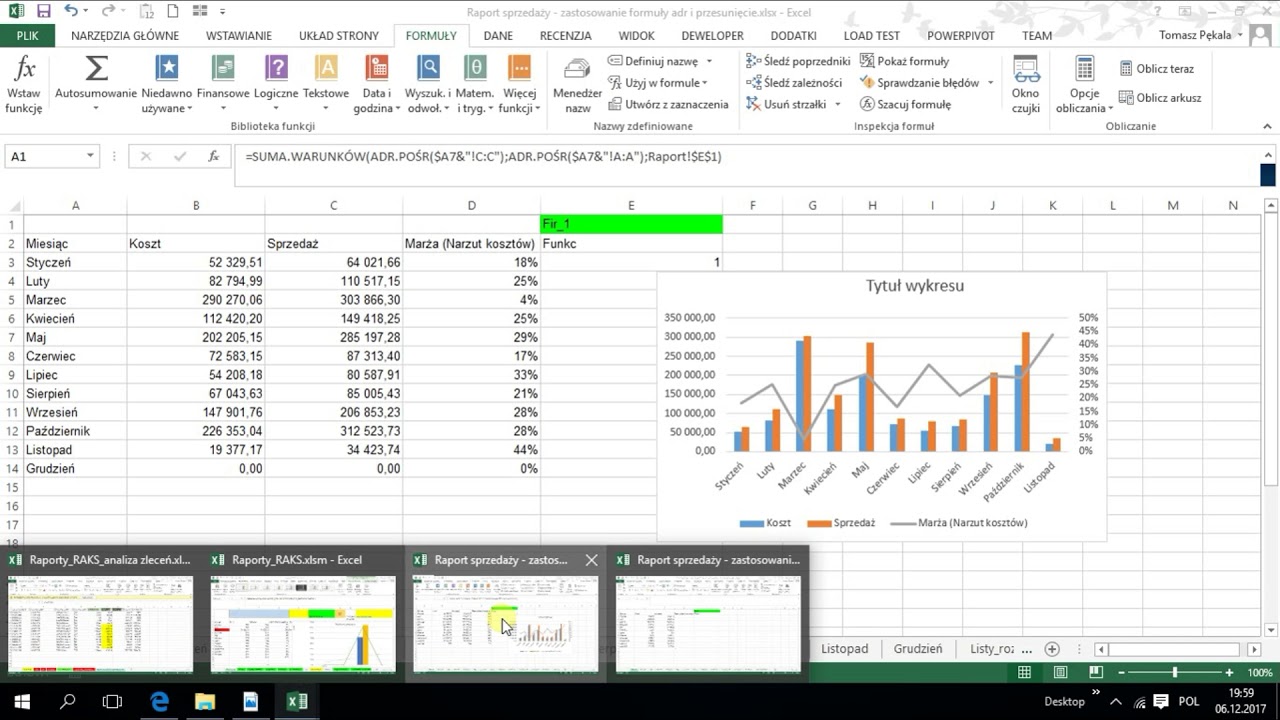Image resolution: width=1280 pixels, height=720 pixels.
Task: Click the Oblicz arkusz button
Action: [1160, 98]
